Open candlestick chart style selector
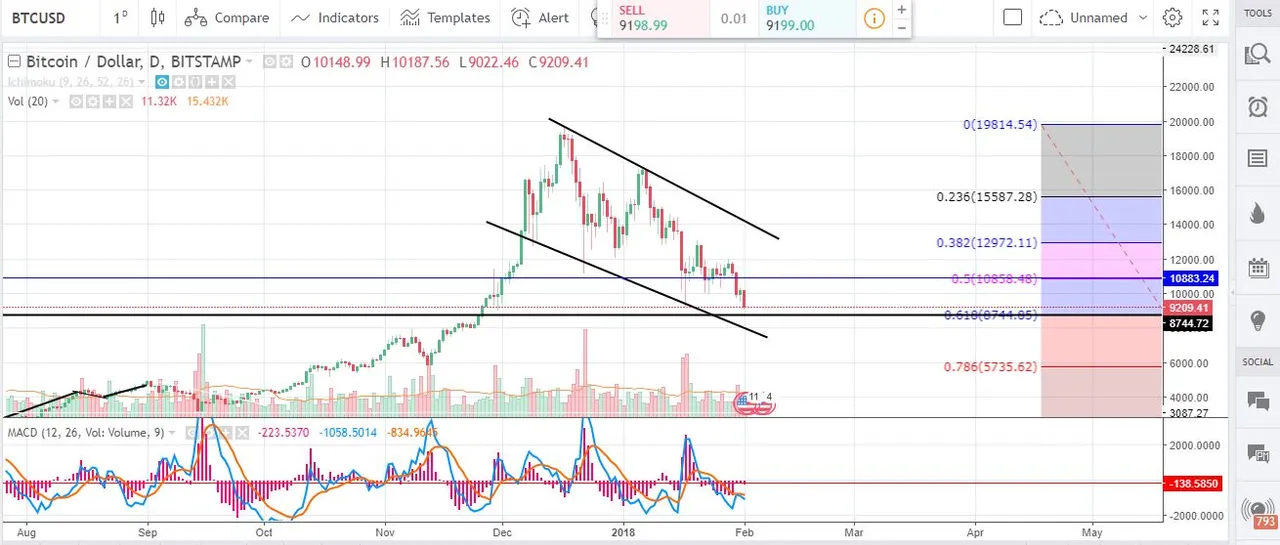1280x545 pixels. tap(157, 17)
